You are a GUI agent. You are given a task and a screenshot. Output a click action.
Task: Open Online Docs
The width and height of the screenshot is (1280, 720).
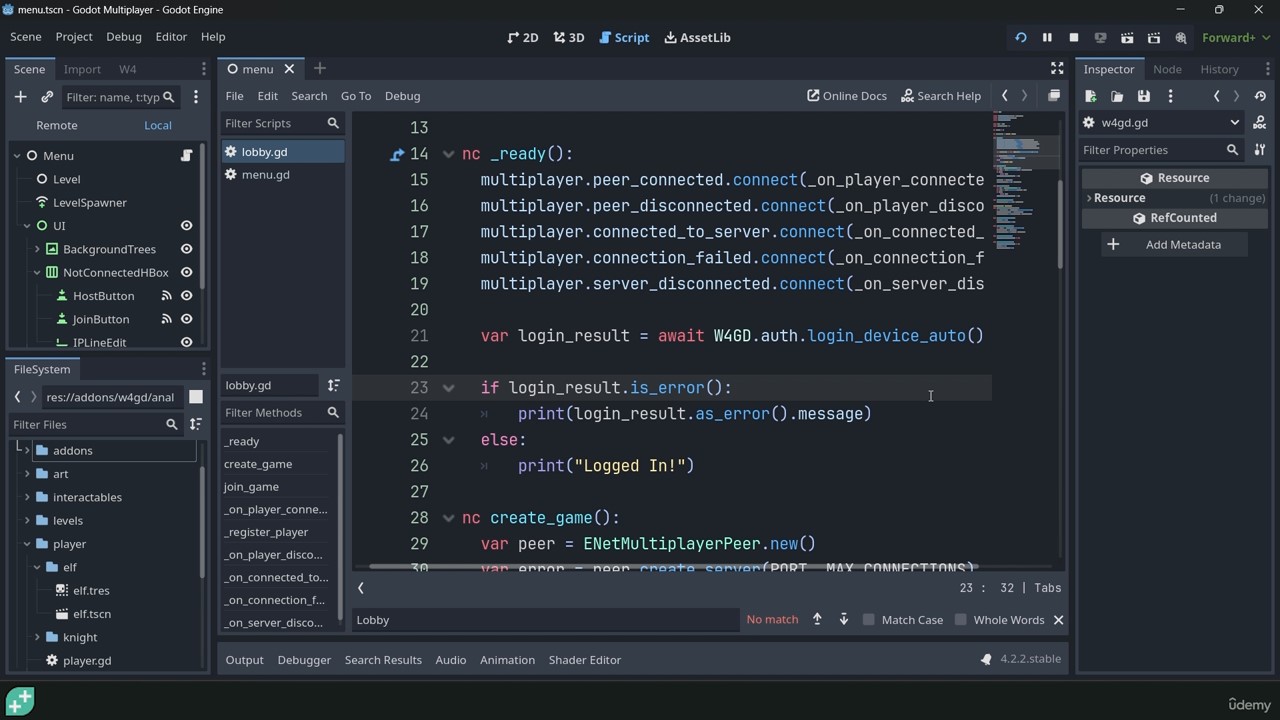[x=847, y=96]
